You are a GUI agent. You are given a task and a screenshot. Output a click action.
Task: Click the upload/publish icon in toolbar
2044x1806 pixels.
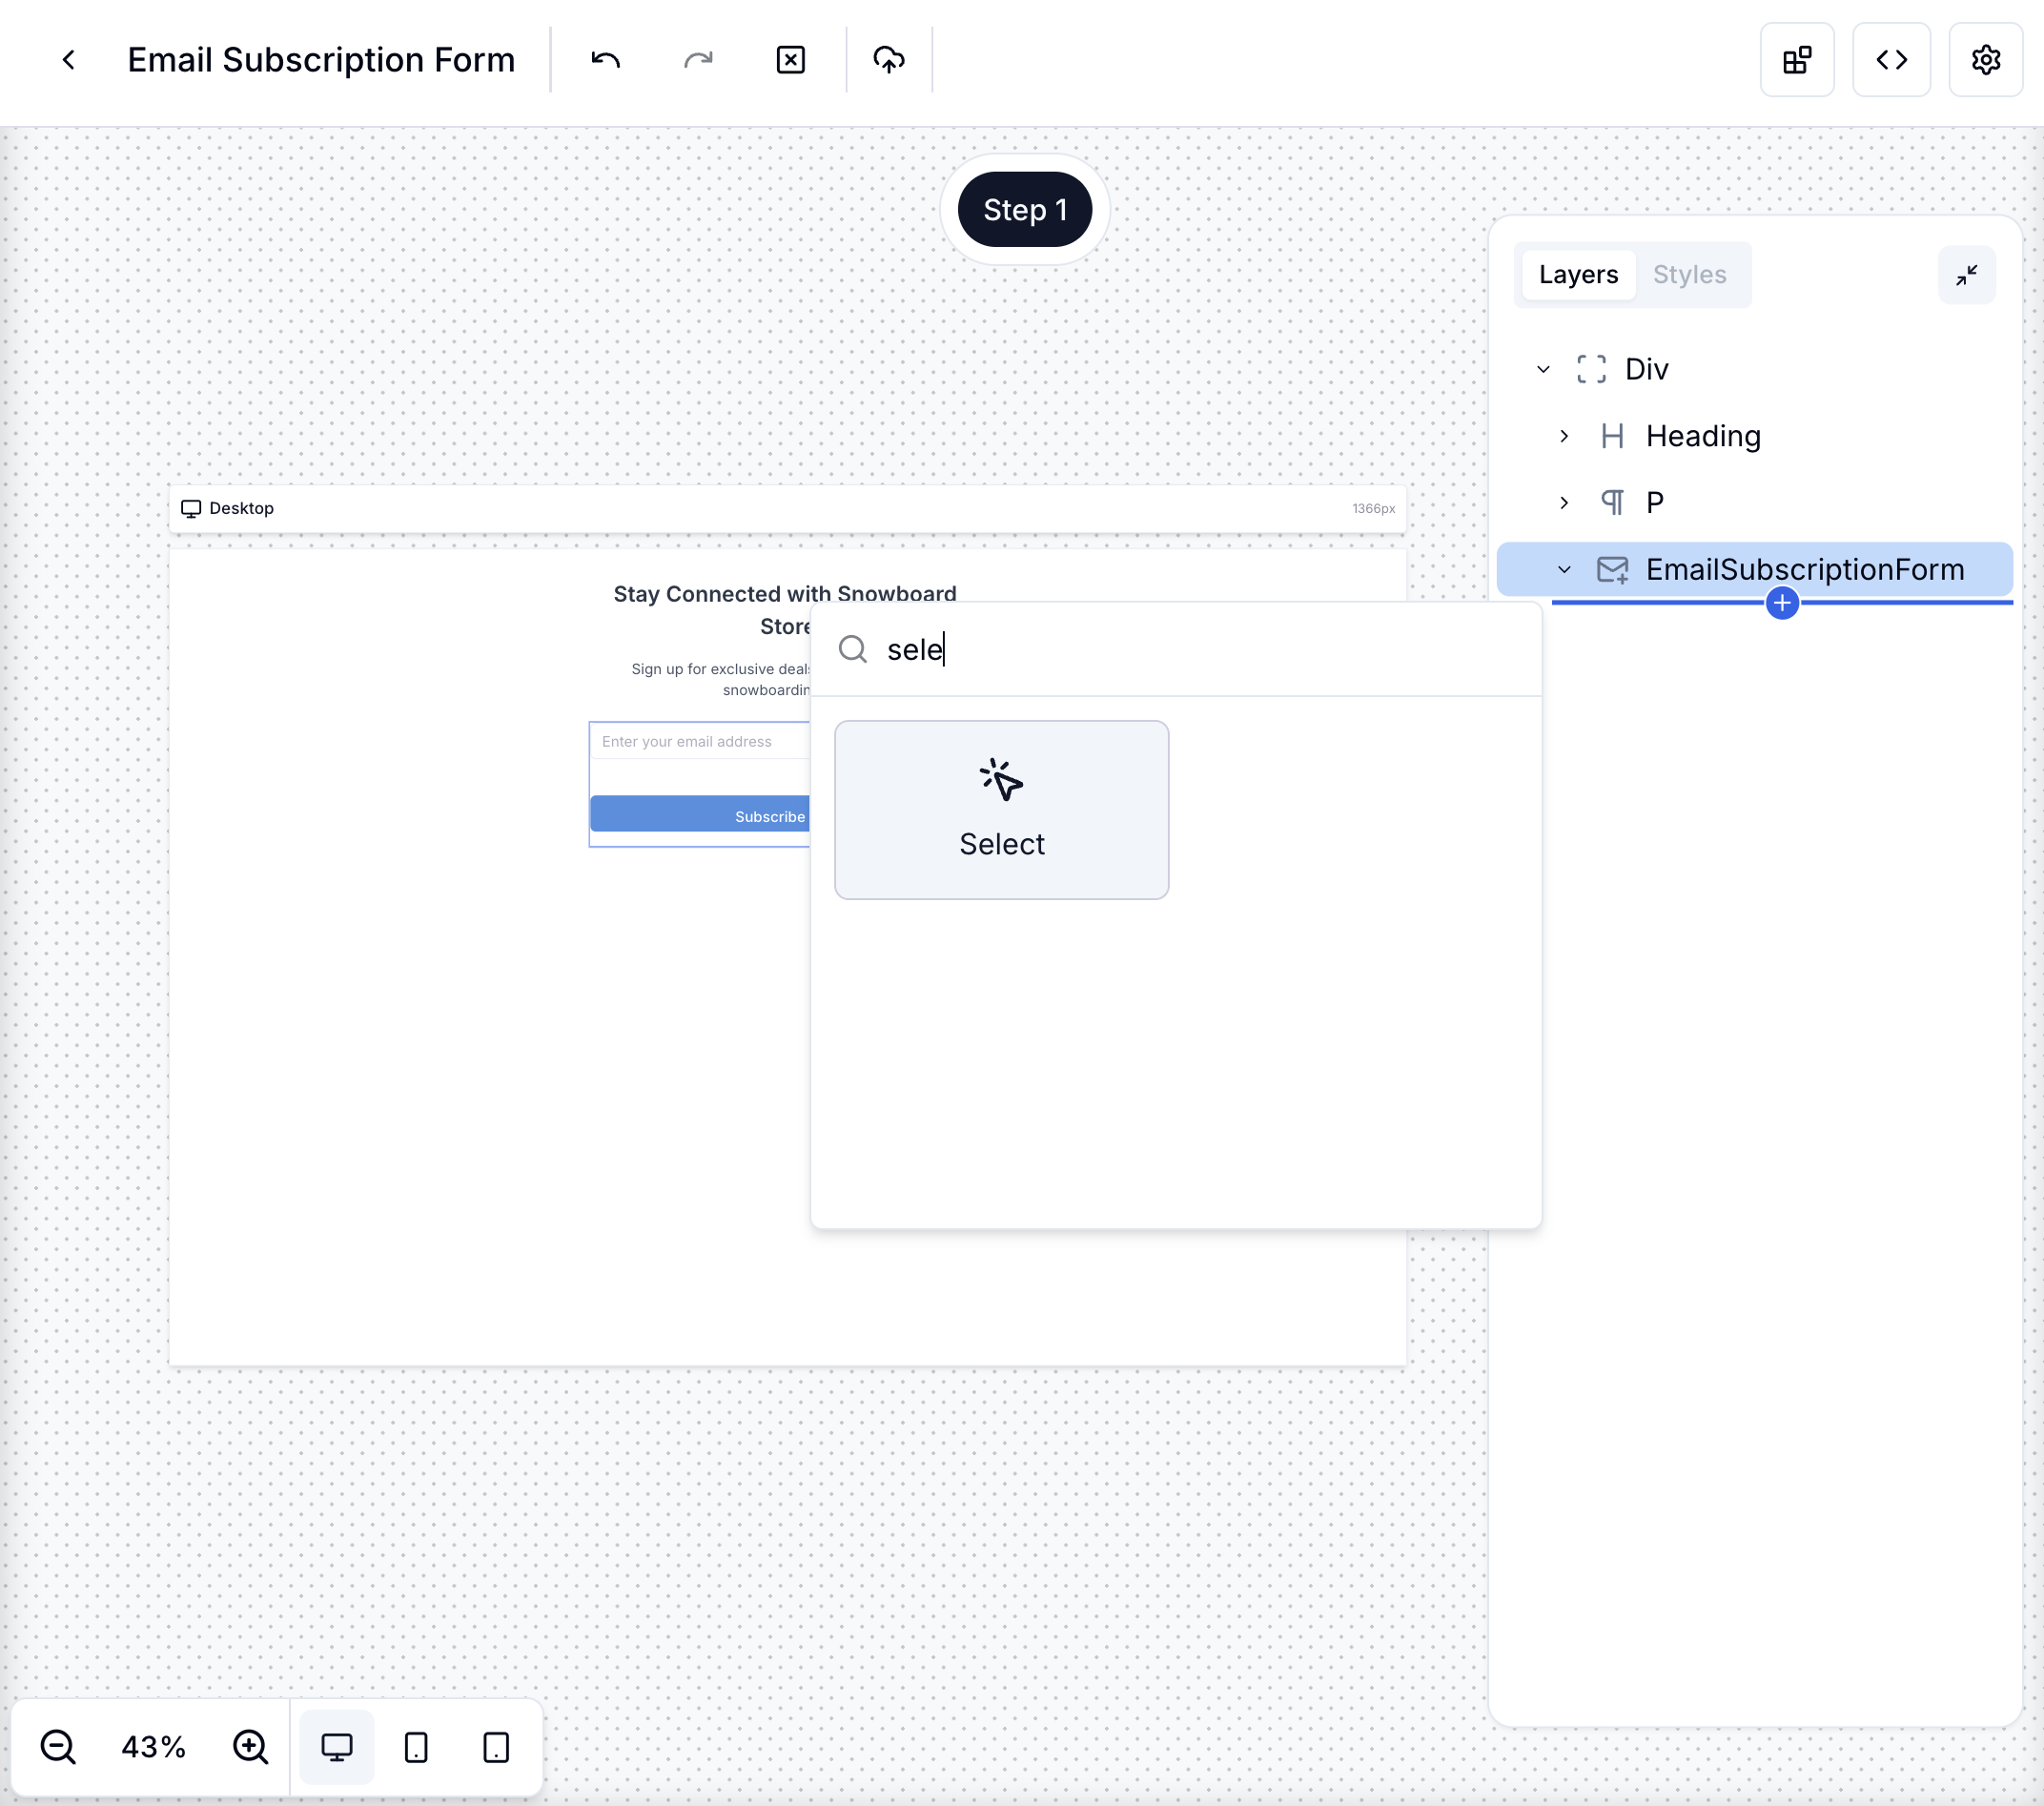(889, 59)
